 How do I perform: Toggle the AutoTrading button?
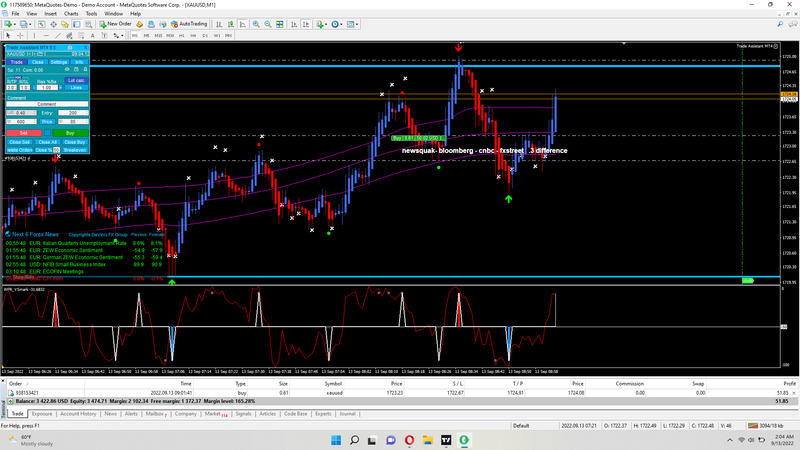188,23
